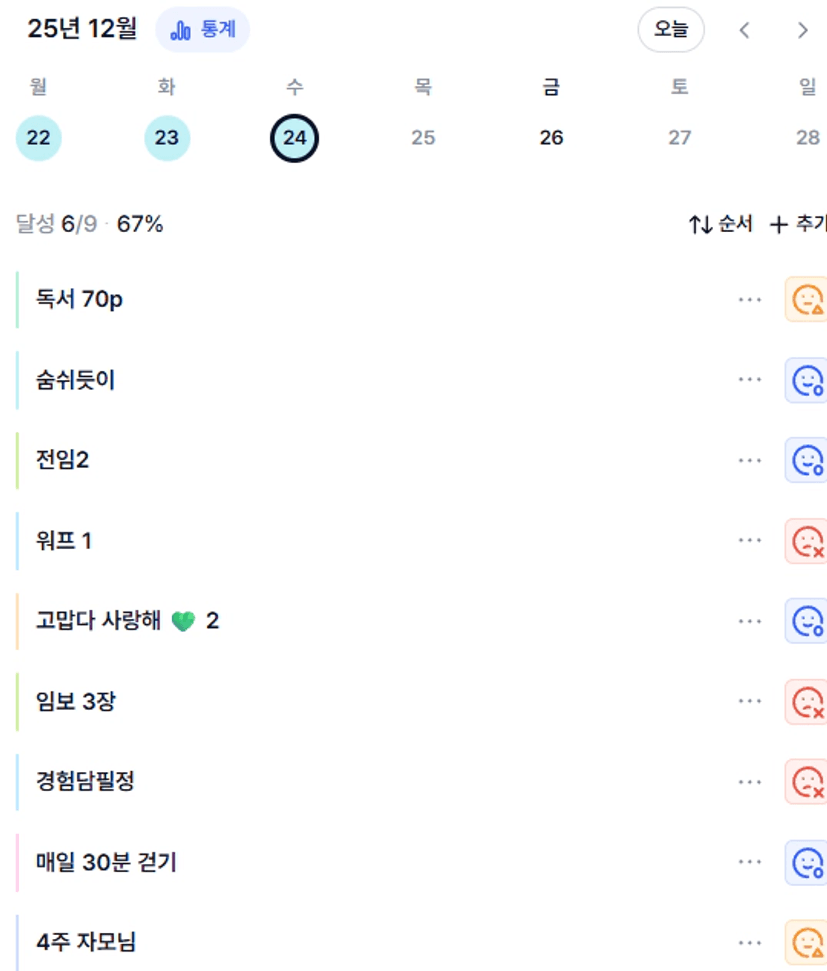This screenshot has height=971, width=827.
Task: Open the 매일 30분 걷기 habit item
Action: [106, 862]
